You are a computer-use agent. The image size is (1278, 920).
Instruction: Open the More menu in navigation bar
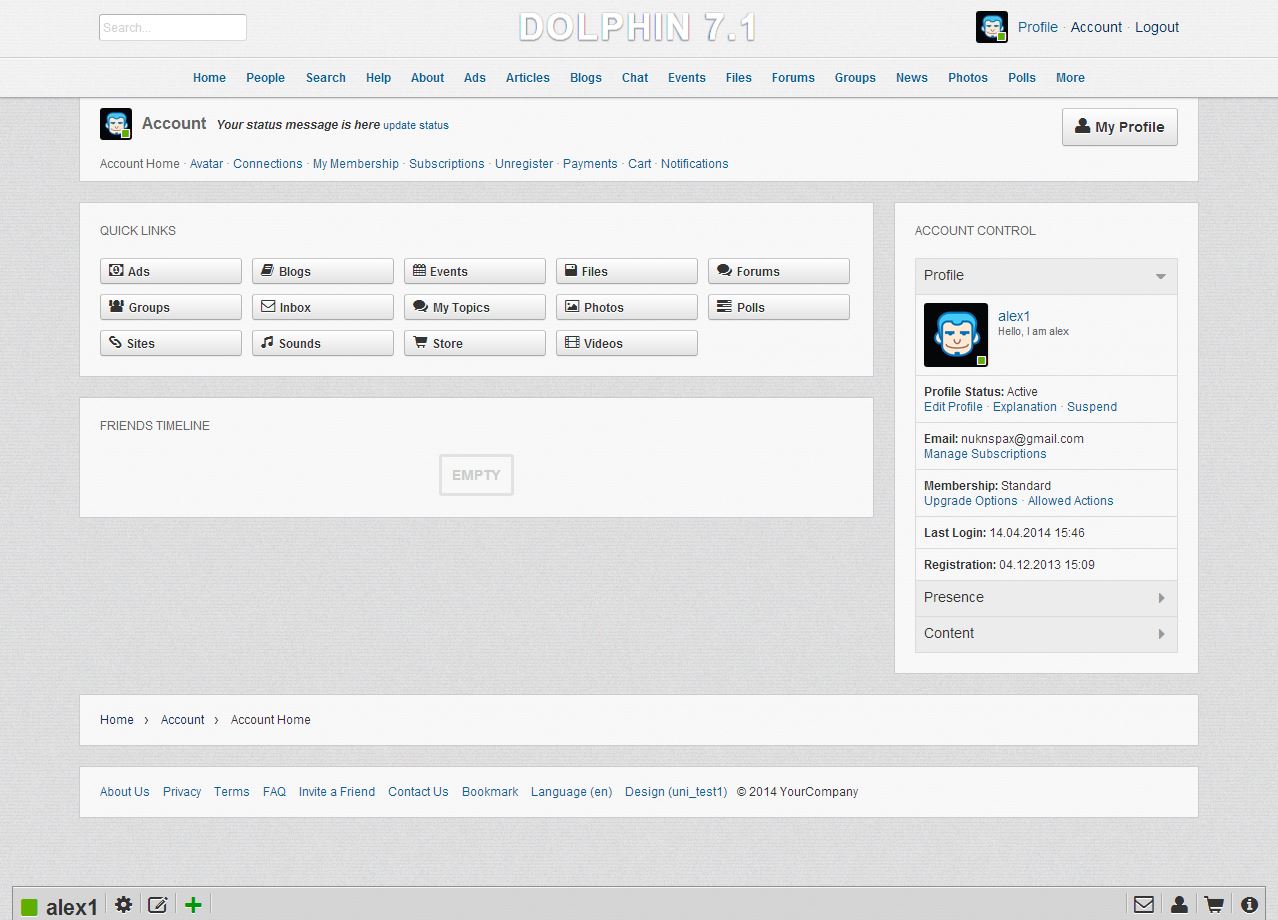[x=1070, y=78]
